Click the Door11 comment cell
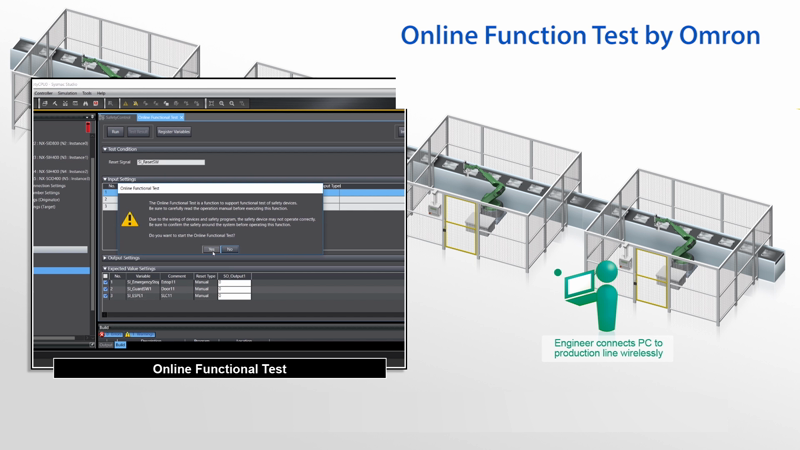This screenshot has width=800, height=450. 177,289
